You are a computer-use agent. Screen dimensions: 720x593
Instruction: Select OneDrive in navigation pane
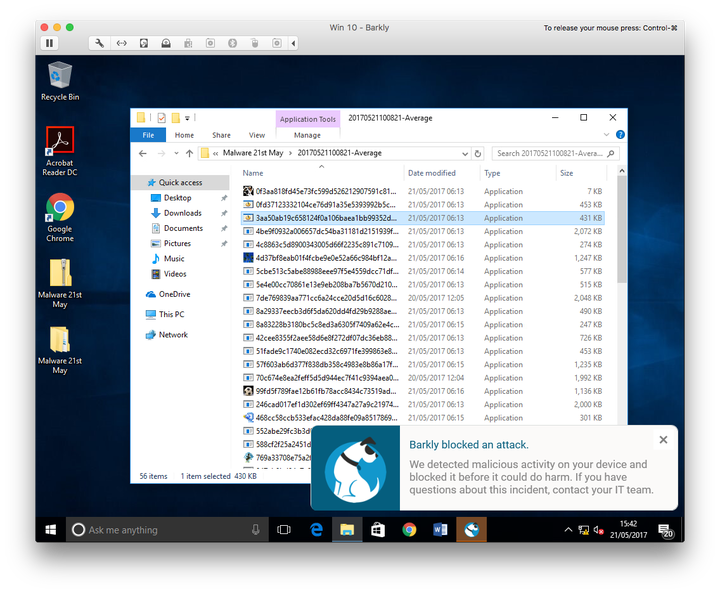(x=174, y=294)
